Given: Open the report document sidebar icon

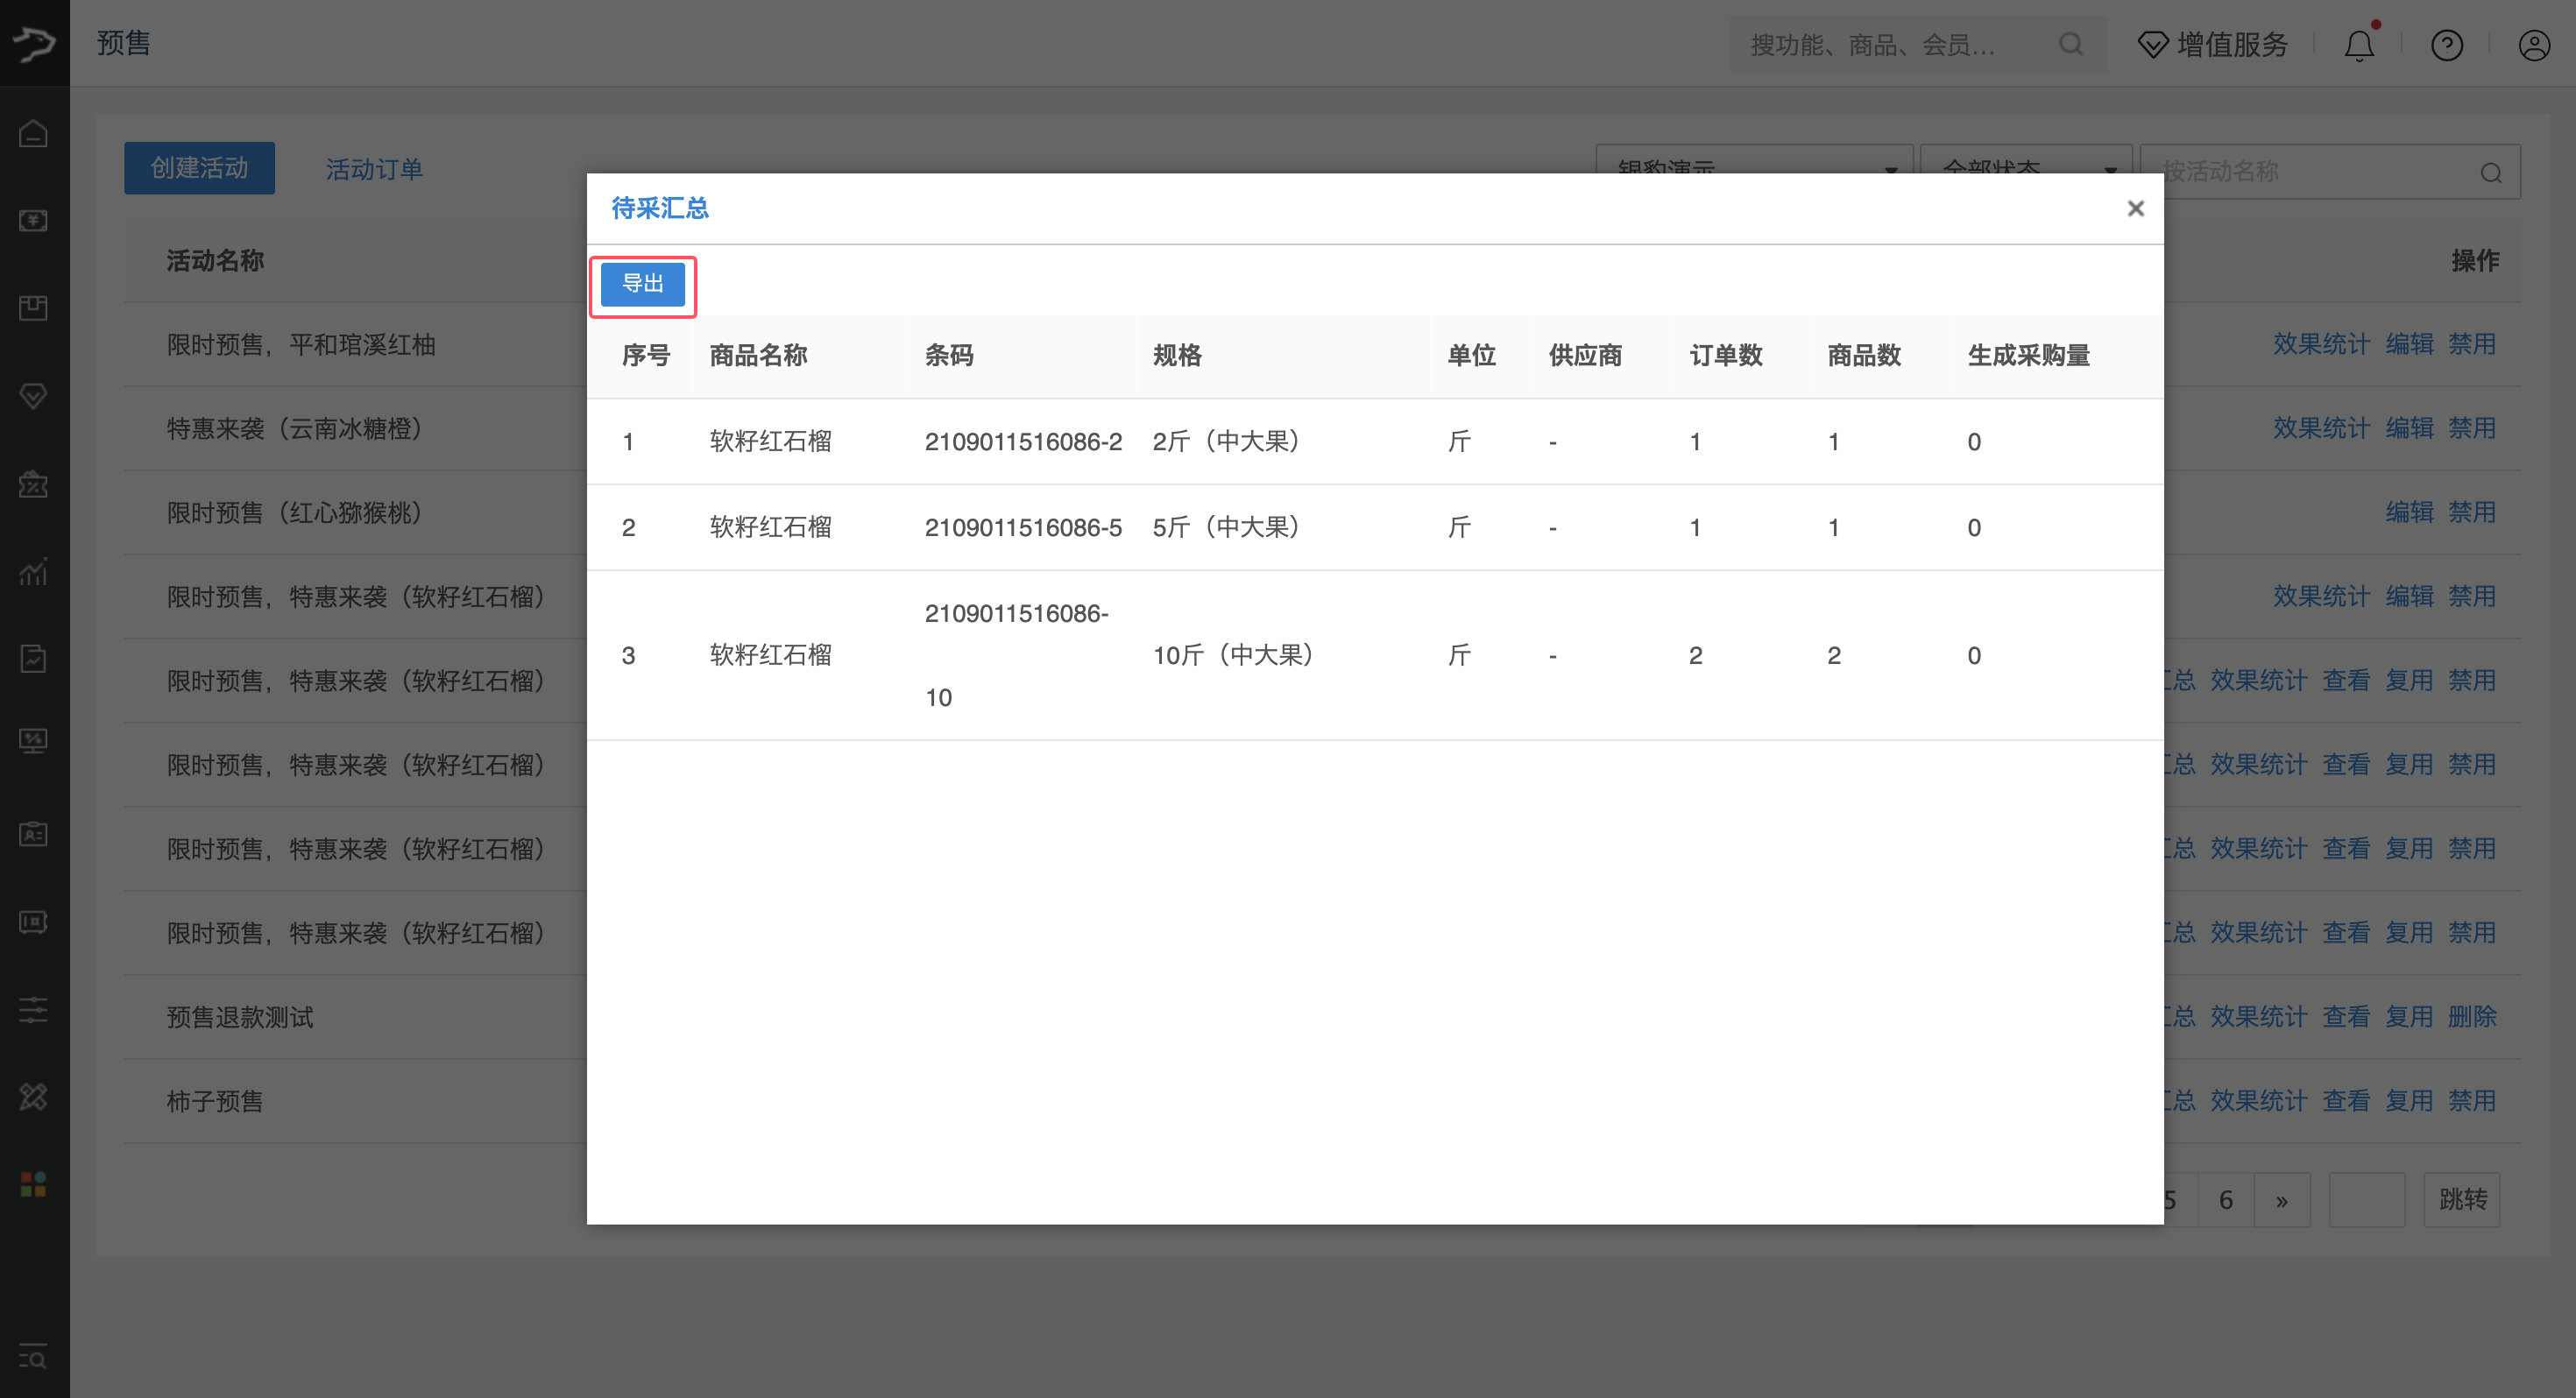Looking at the screenshot, I should 34,659.
